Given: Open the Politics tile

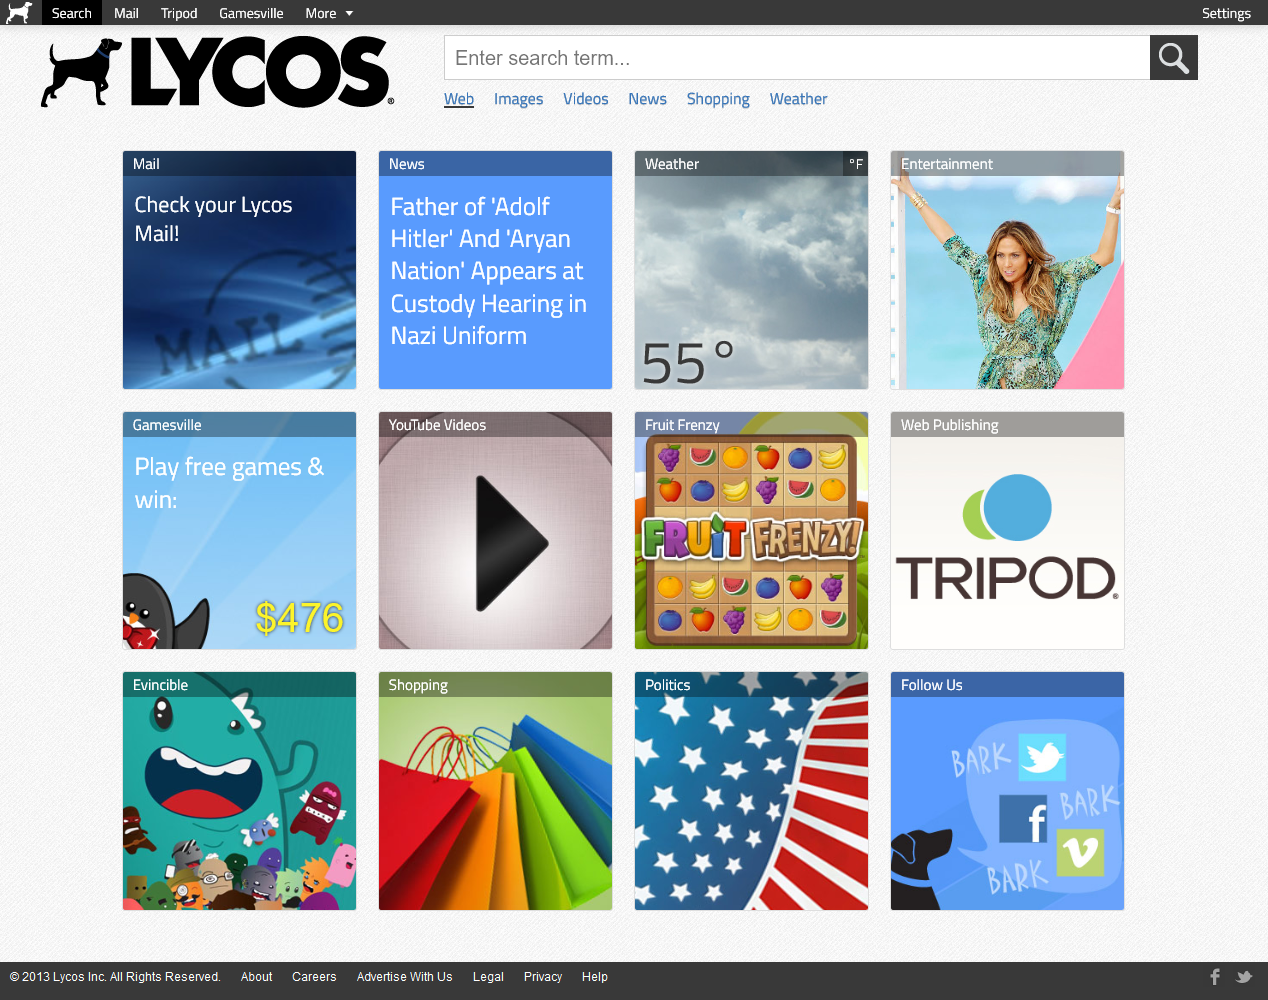Looking at the screenshot, I should click(751, 791).
